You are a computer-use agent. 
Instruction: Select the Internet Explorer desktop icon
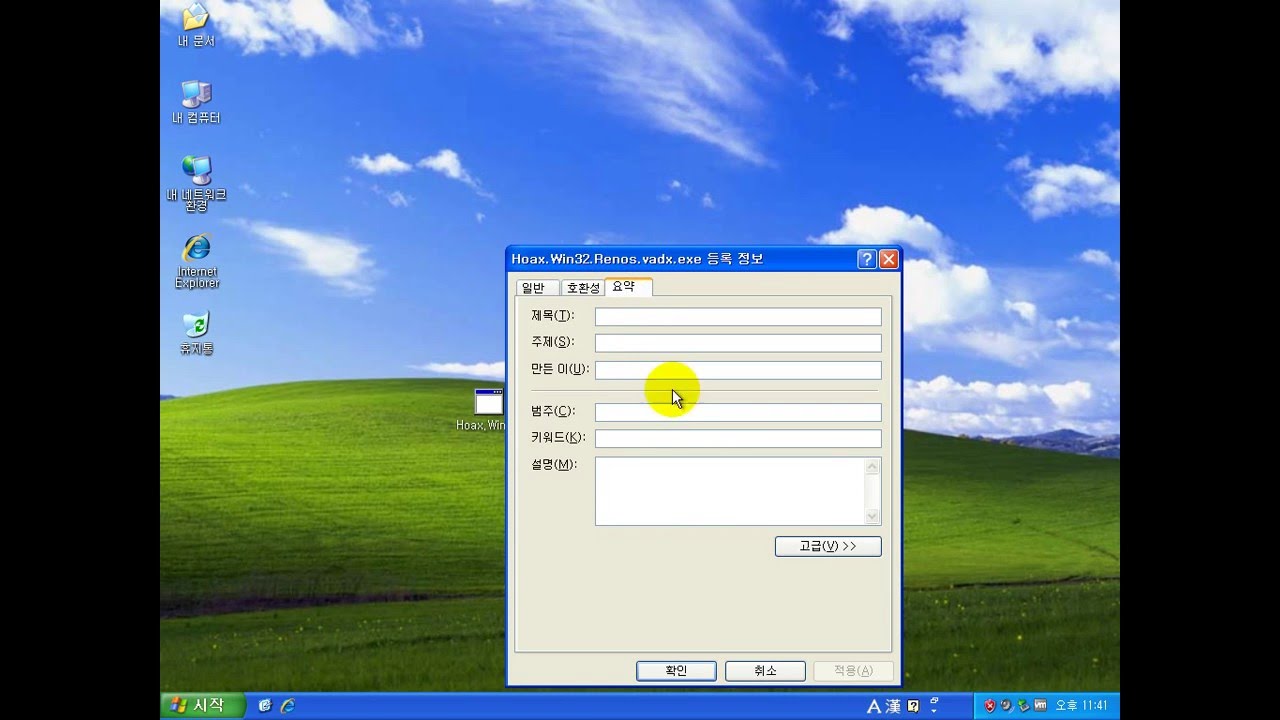click(197, 262)
